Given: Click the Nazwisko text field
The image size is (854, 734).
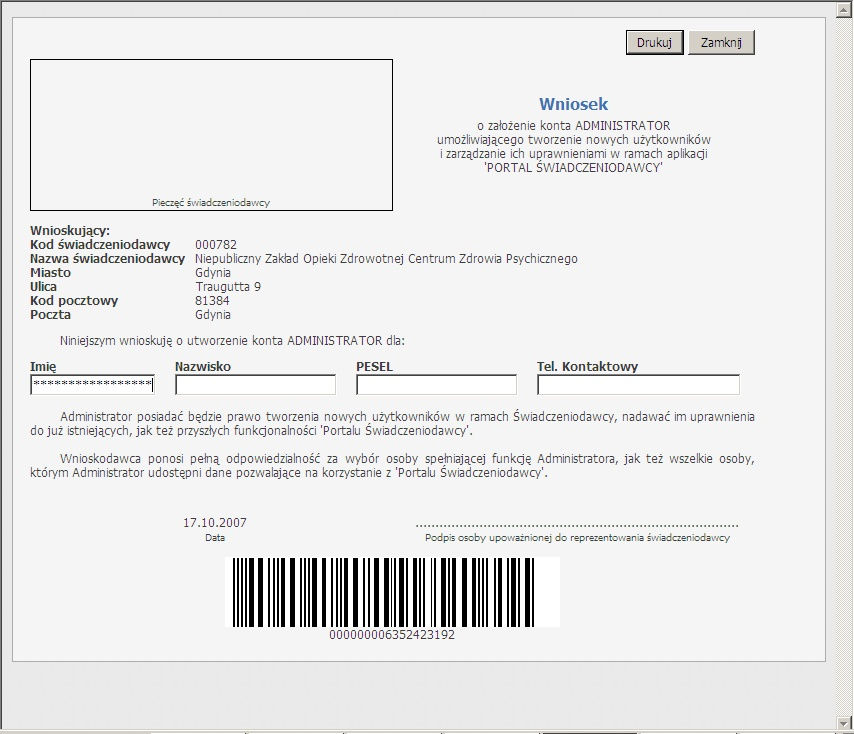Looking at the screenshot, I should coord(255,384).
